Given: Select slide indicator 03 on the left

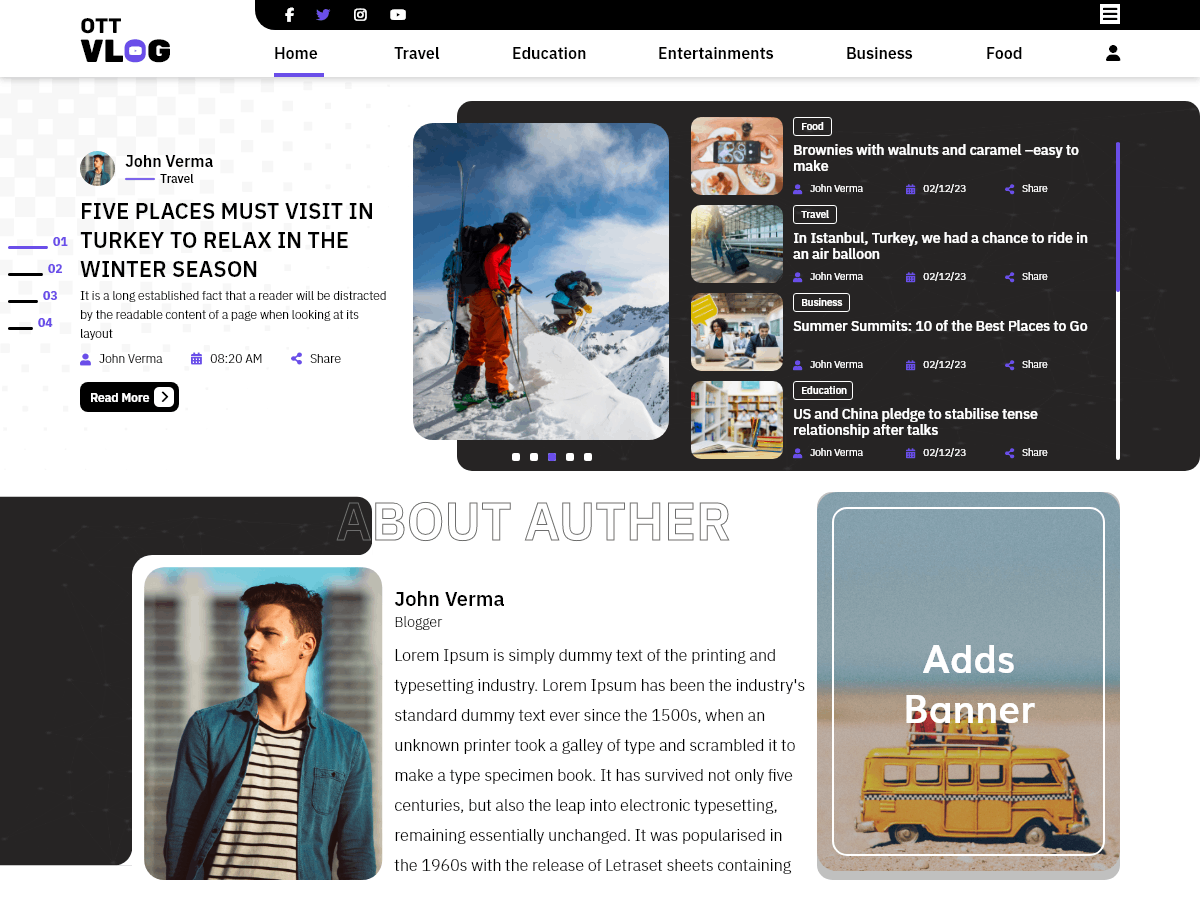Looking at the screenshot, I should pyautogui.click(x=50, y=296).
